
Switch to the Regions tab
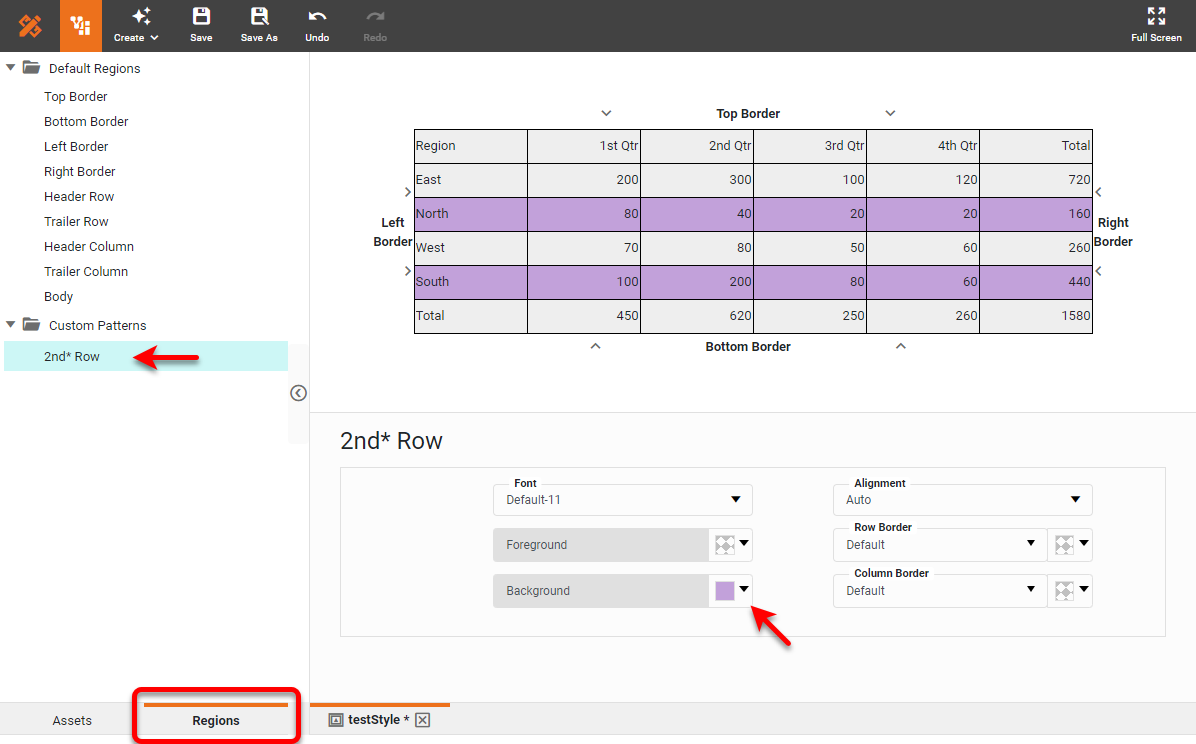click(216, 720)
